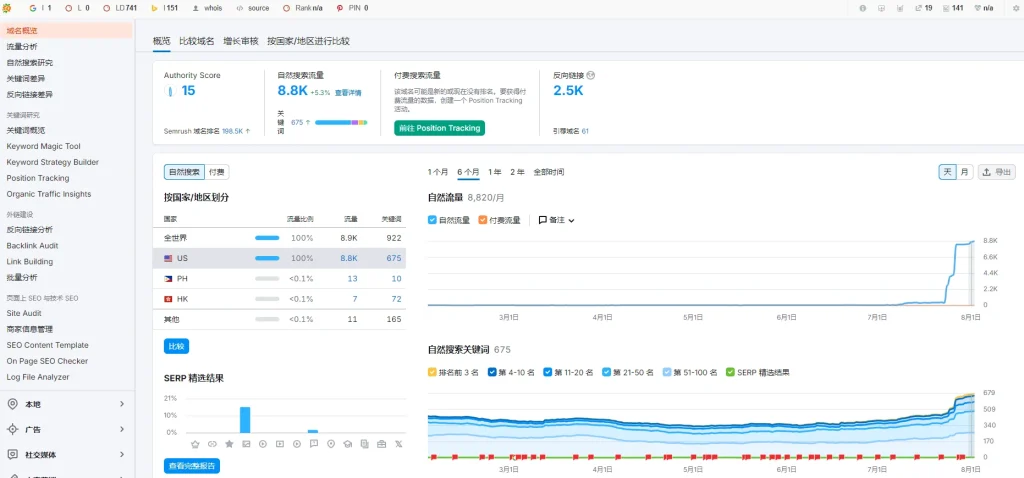Open the 按国家/地区进行比较 tab

308,40
